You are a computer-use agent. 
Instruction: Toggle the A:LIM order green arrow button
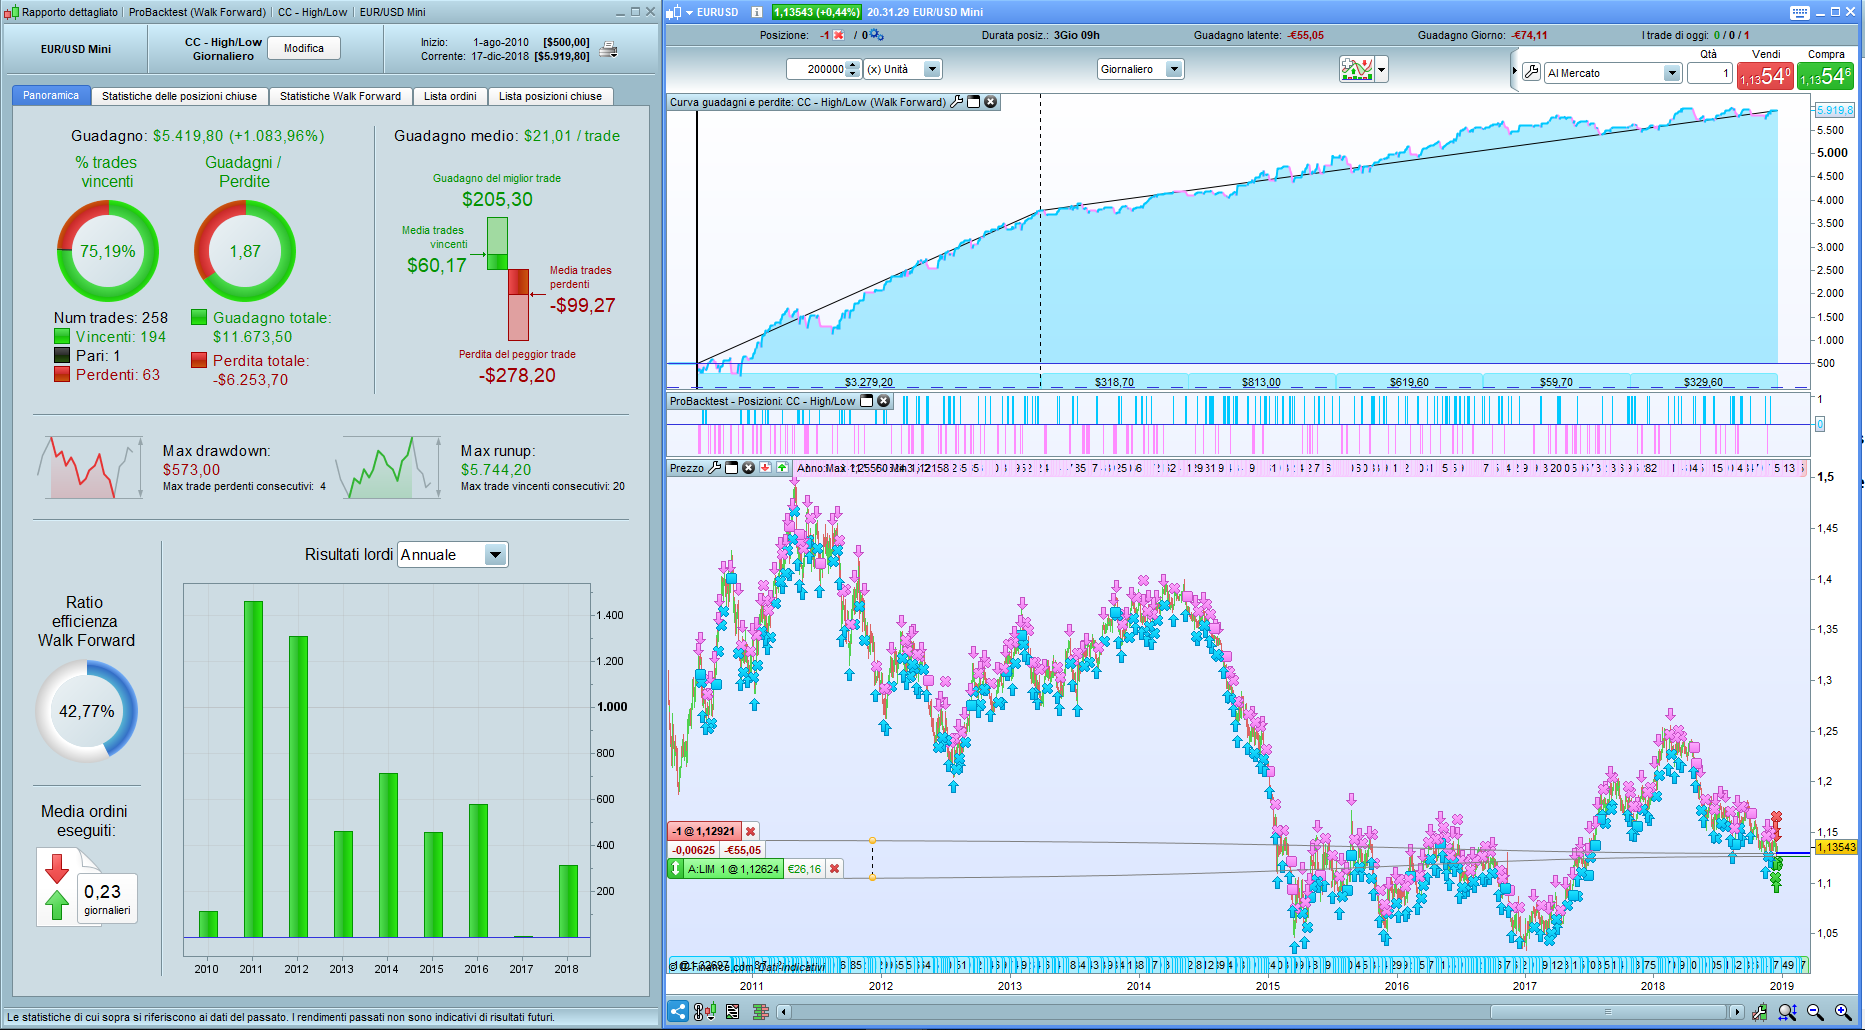pos(676,869)
